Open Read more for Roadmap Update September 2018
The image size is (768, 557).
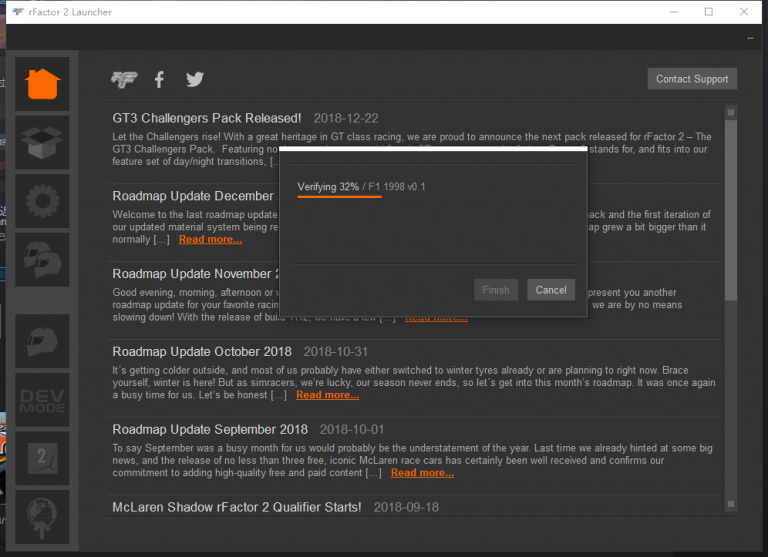pyautogui.click(x=422, y=473)
